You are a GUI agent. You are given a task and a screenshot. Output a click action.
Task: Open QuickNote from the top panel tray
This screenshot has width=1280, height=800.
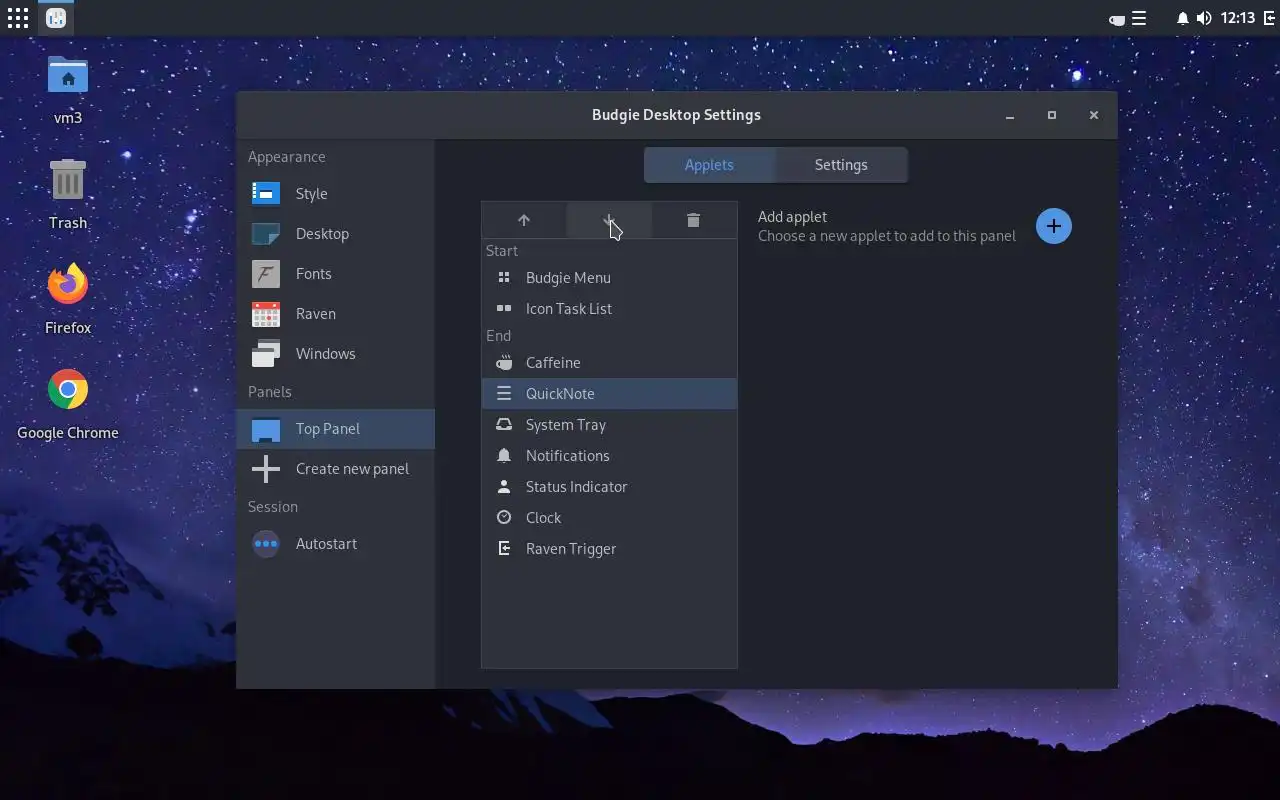[x=1139, y=18]
